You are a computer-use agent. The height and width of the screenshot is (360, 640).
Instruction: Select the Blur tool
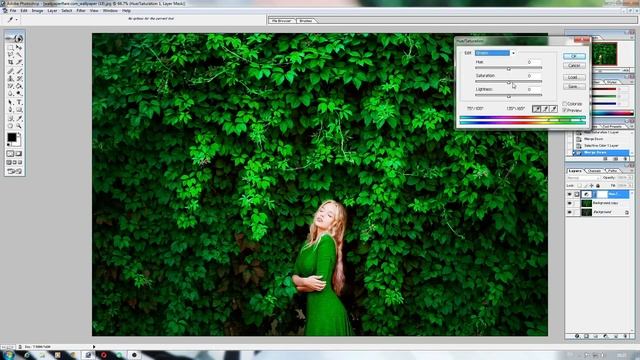tap(11, 93)
